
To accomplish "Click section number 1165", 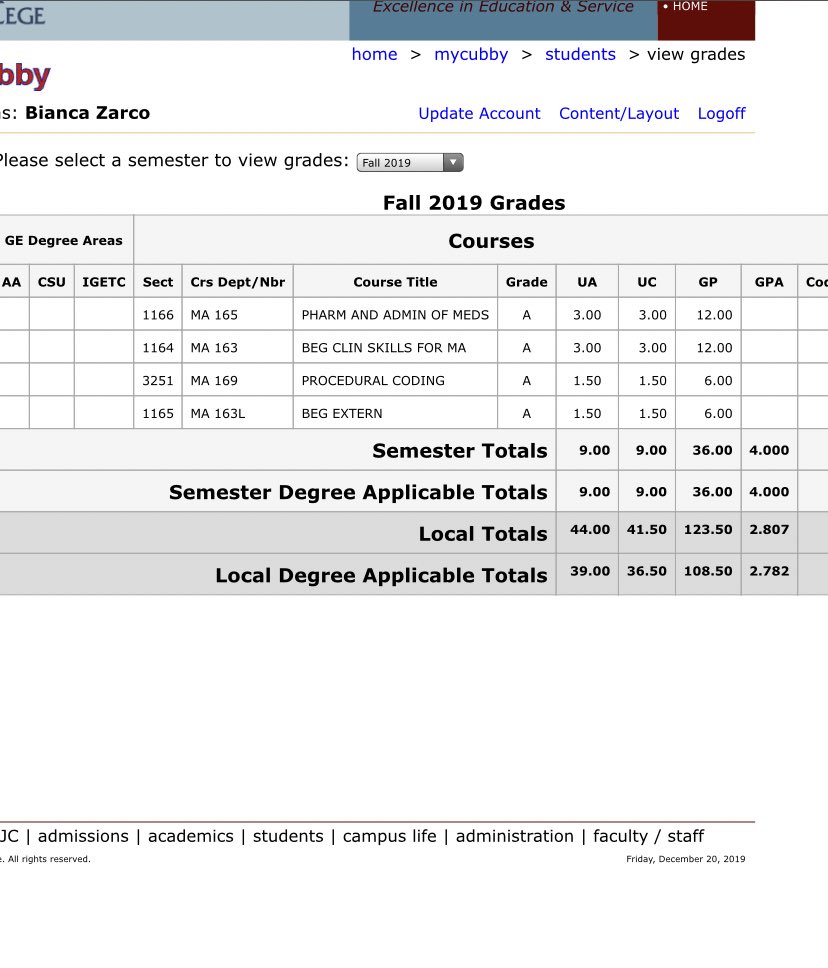I will click(158, 413).
